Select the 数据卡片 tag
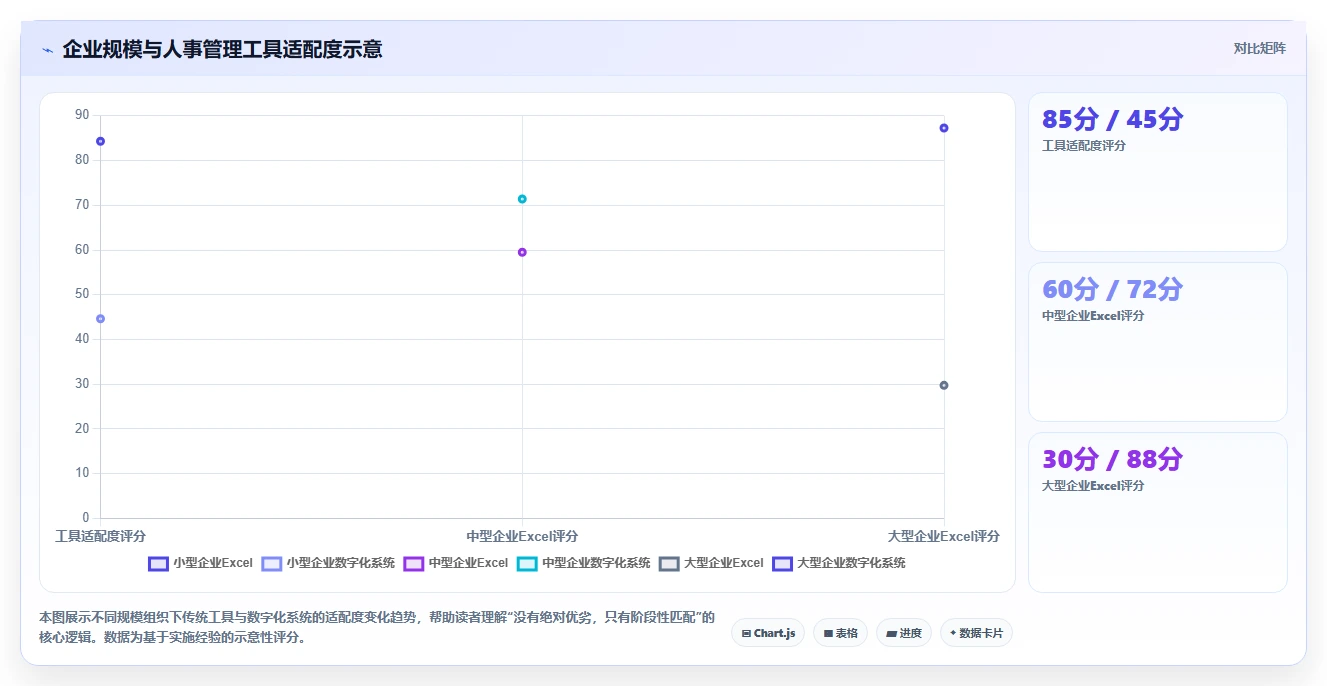The height and width of the screenshot is (686, 1327). click(x=976, y=633)
